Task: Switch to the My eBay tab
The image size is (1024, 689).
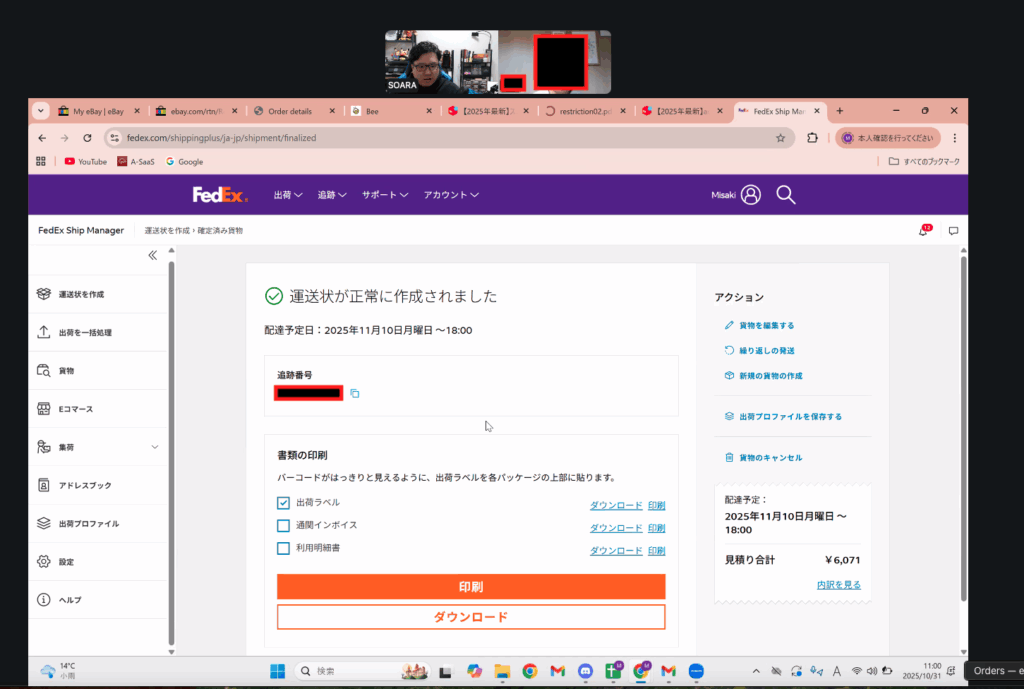Action: click(x=97, y=111)
